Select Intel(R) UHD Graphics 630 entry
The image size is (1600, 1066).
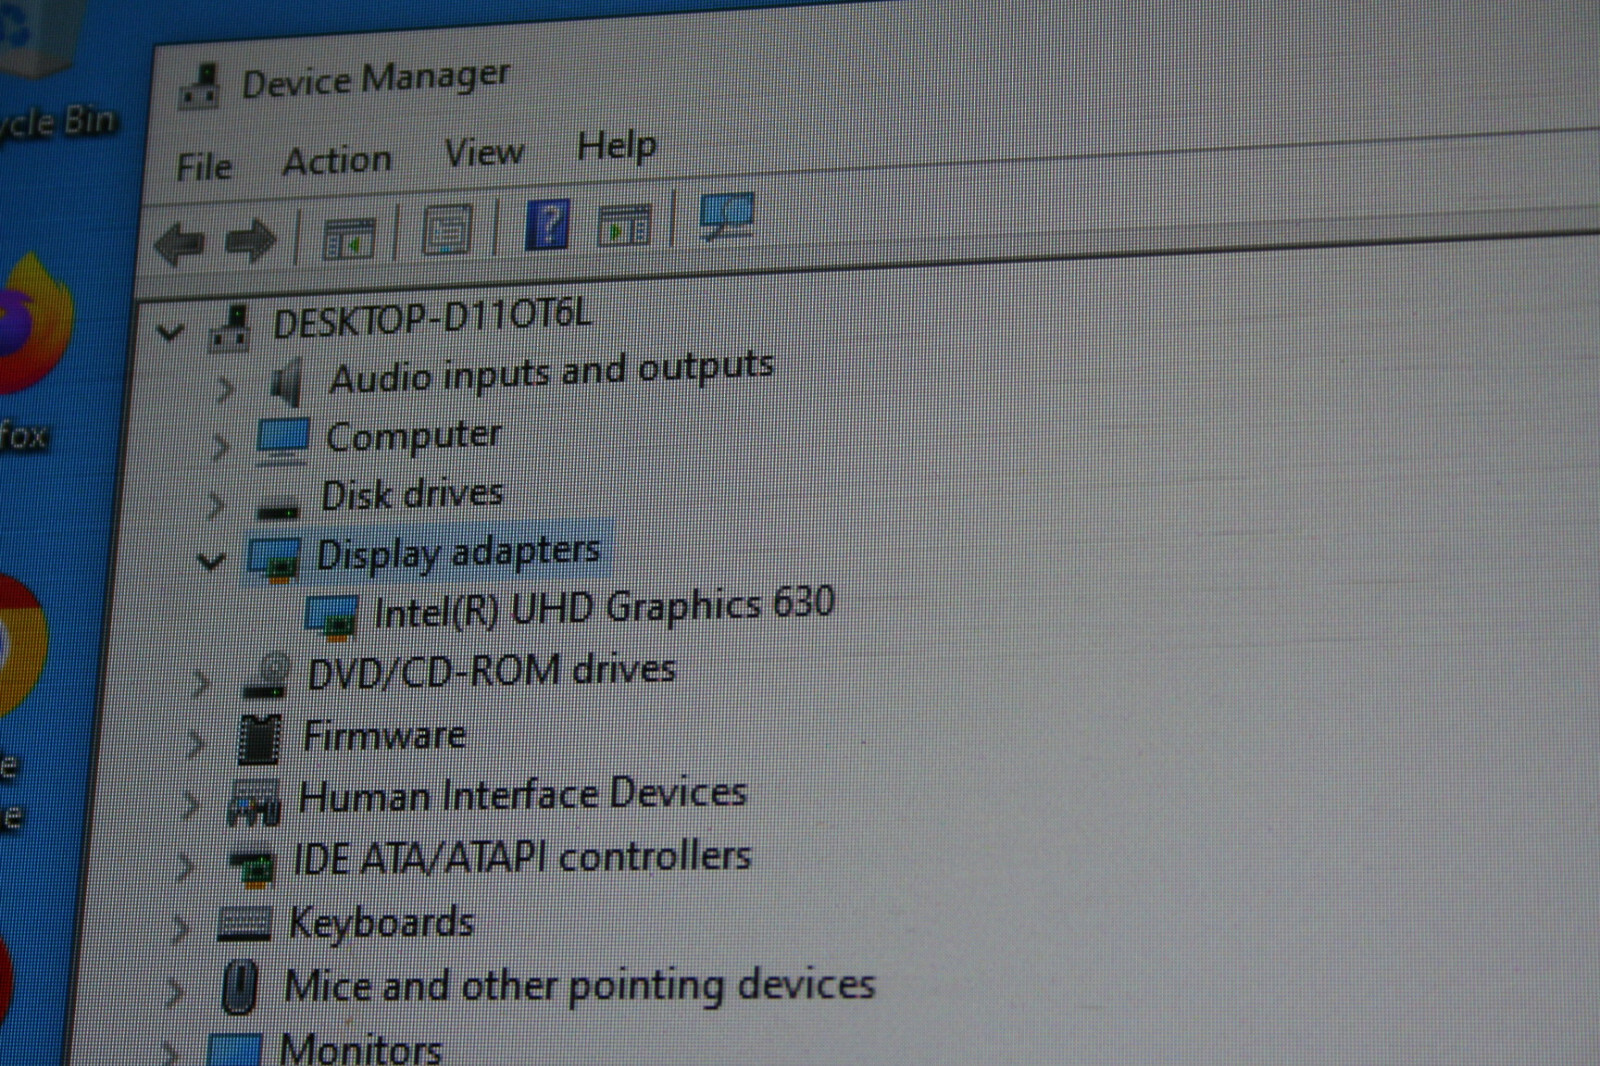(x=604, y=608)
